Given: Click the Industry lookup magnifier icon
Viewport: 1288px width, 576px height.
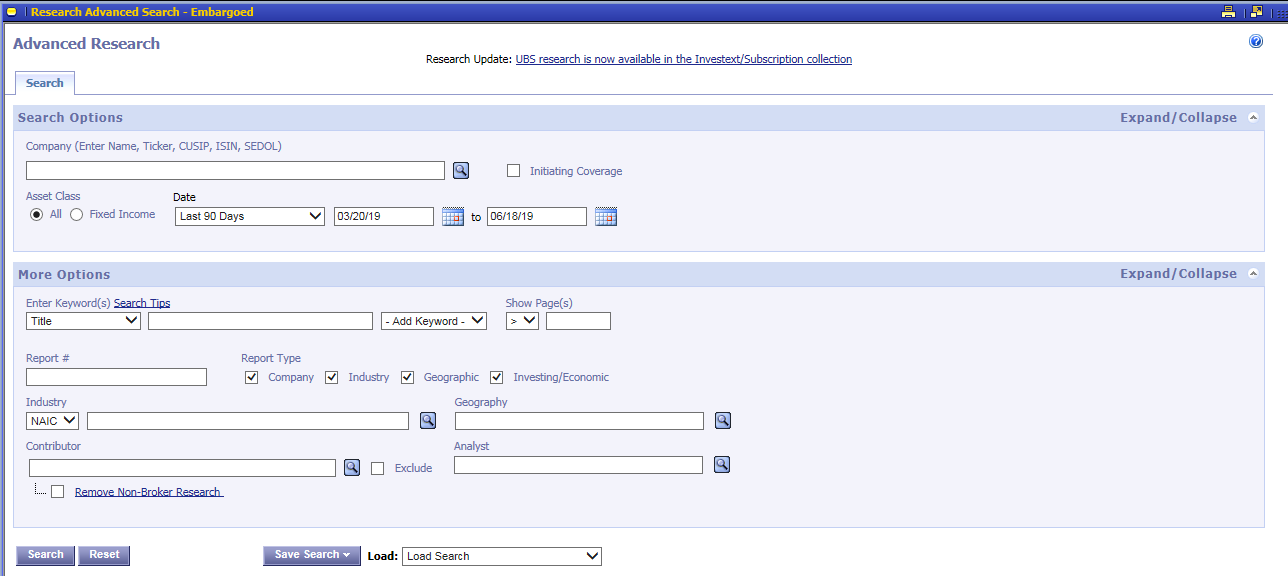Looking at the screenshot, I should (428, 421).
